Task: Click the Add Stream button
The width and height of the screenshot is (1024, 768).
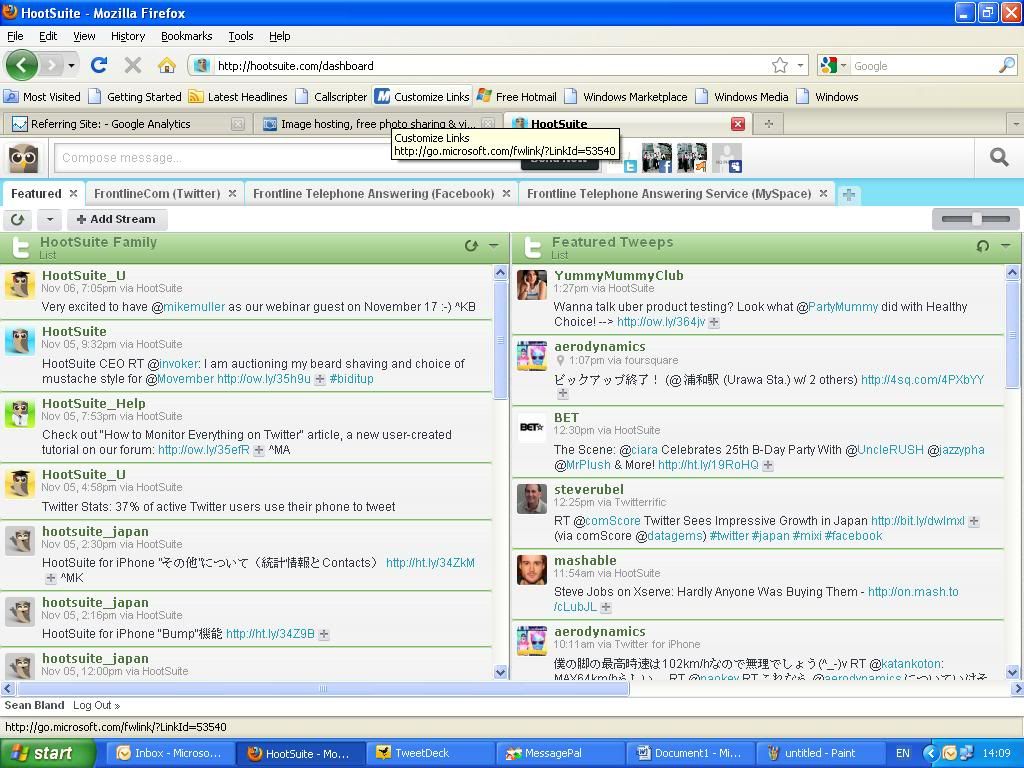Action: click(116, 219)
